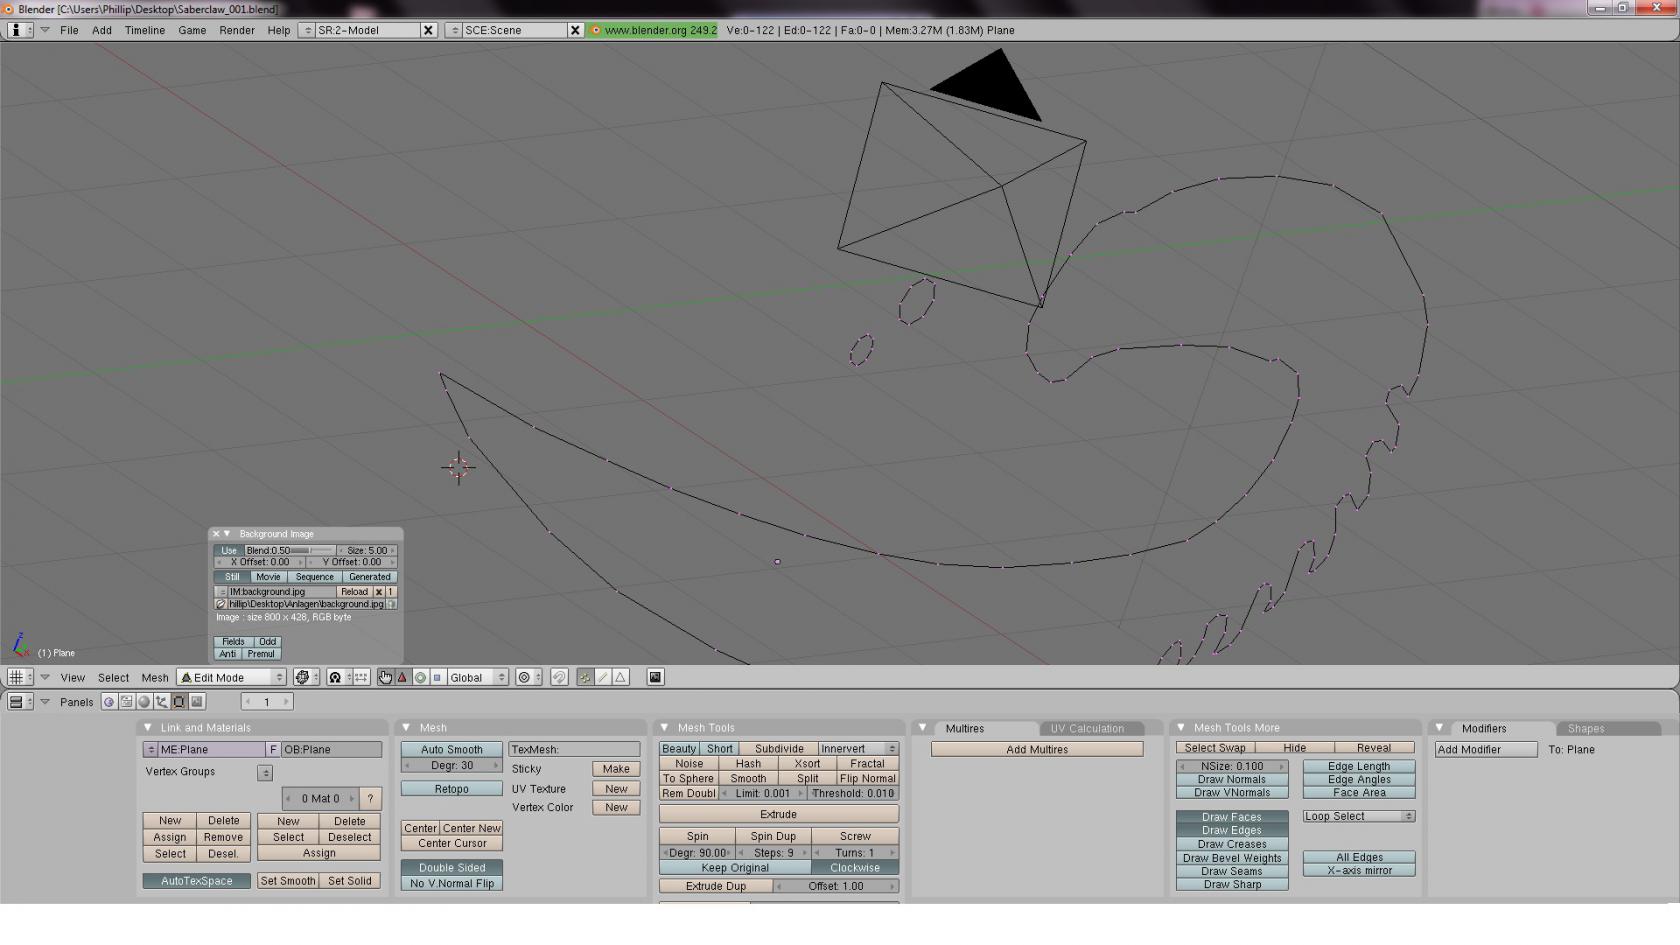Select the rotate manipulator ring icon
1680x945 pixels.
420,678
